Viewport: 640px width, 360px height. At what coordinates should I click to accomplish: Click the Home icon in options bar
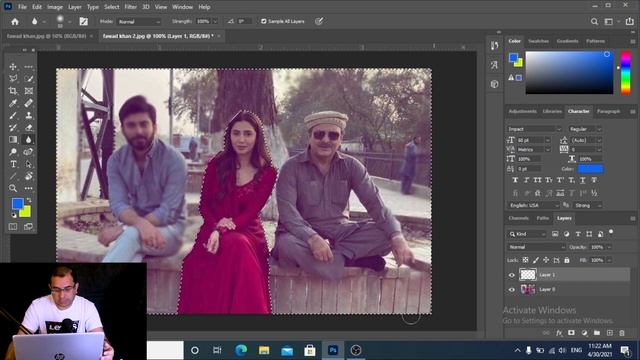click(15, 22)
